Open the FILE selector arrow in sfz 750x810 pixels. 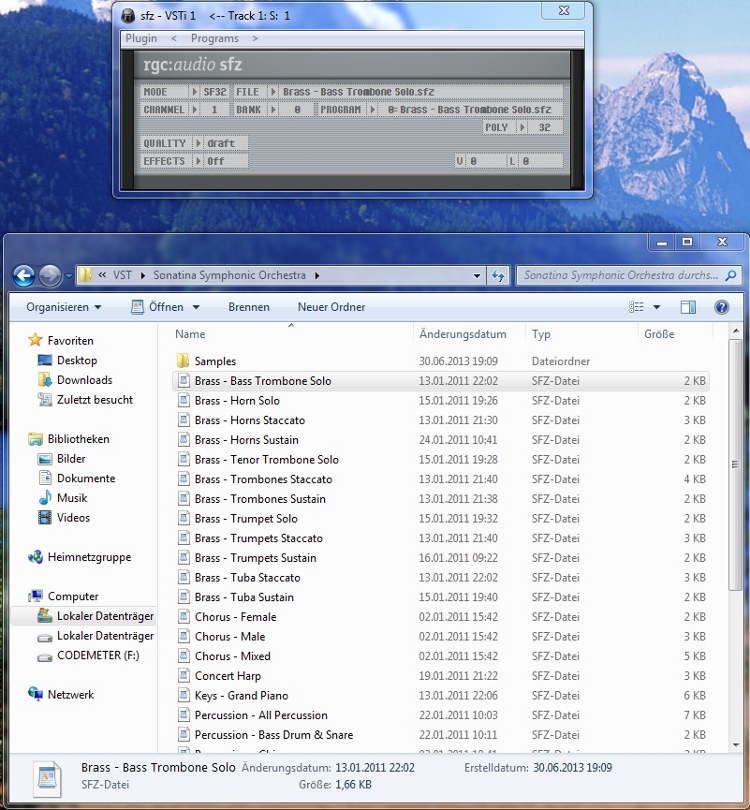(273, 91)
